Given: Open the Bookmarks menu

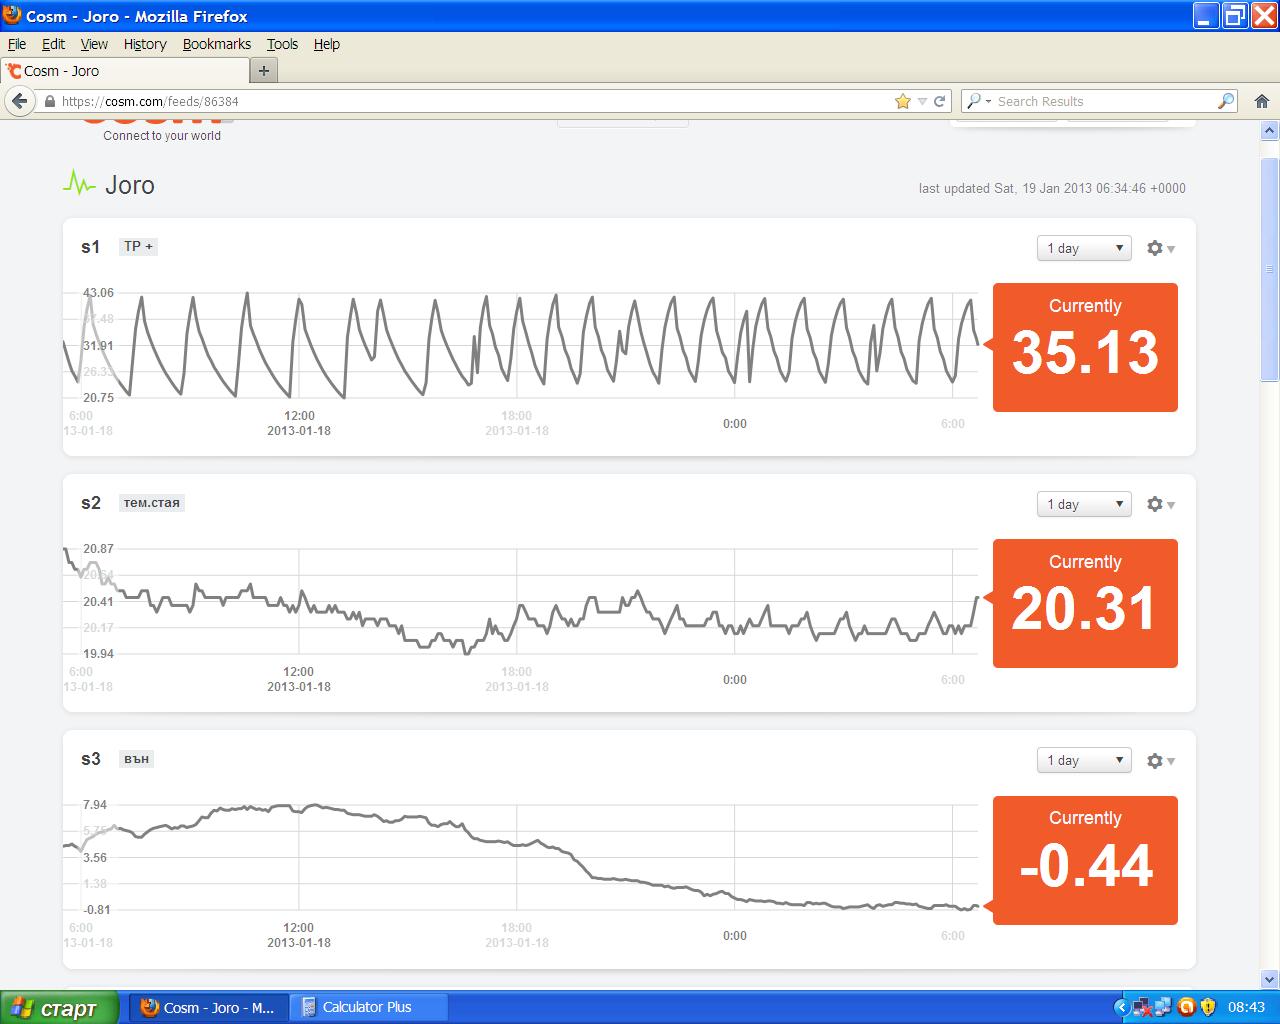Looking at the screenshot, I should tap(216, 44).
